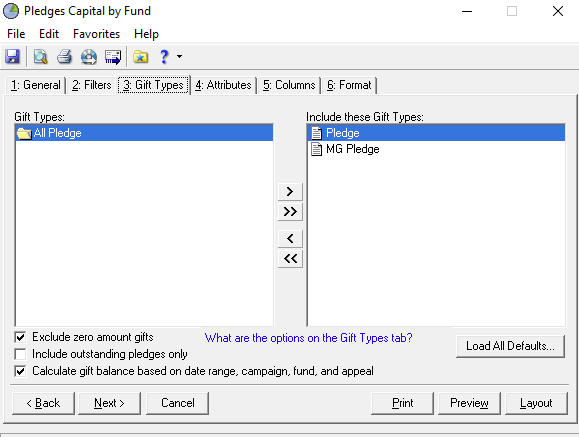Click the Save floppy disk toolbar icon
This screenshot has width=579, height=437.
coord(12,57)
